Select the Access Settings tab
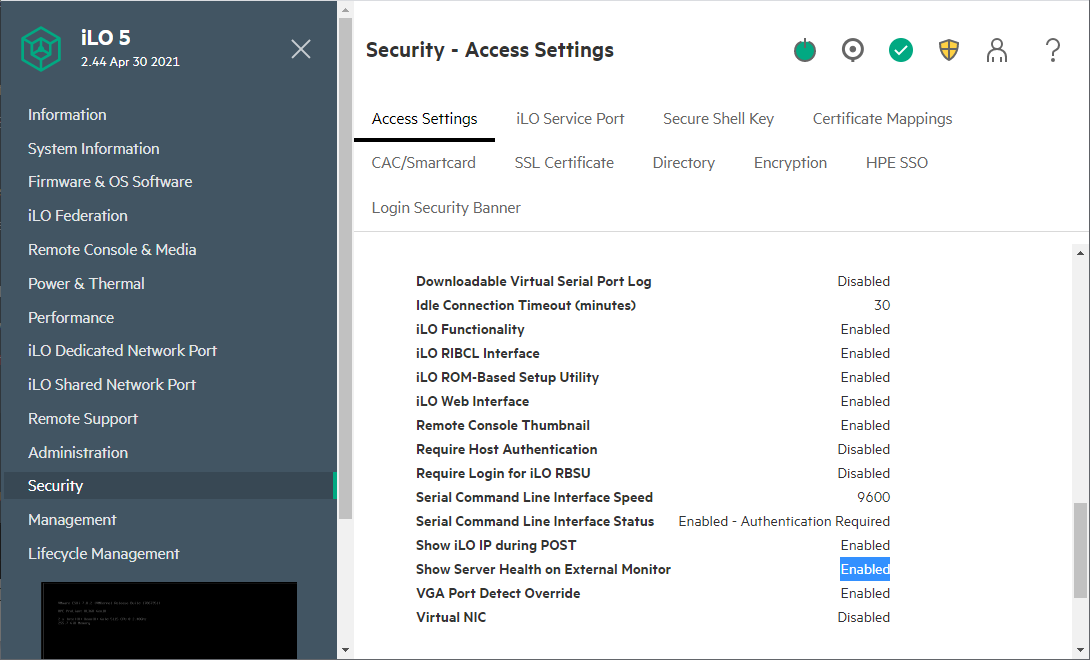This screenshot has width=1090, height=660. [x=424, y=119]
